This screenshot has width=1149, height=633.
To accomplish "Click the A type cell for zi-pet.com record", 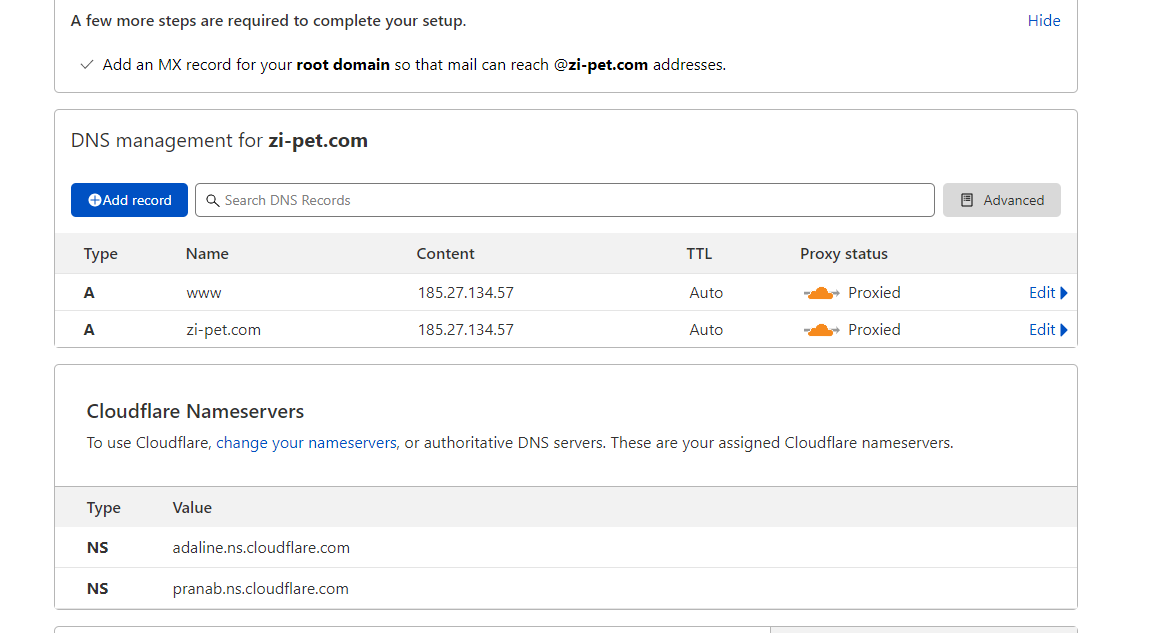I will pos(89,330).
